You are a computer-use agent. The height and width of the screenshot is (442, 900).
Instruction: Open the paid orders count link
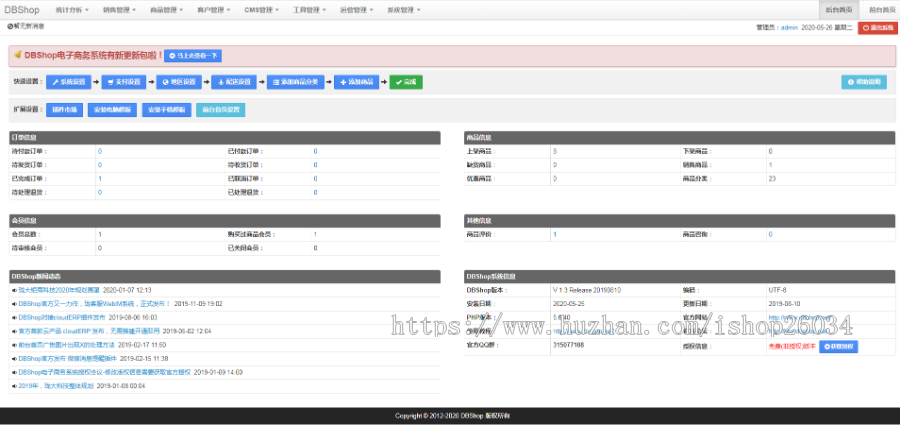(315, 152)
